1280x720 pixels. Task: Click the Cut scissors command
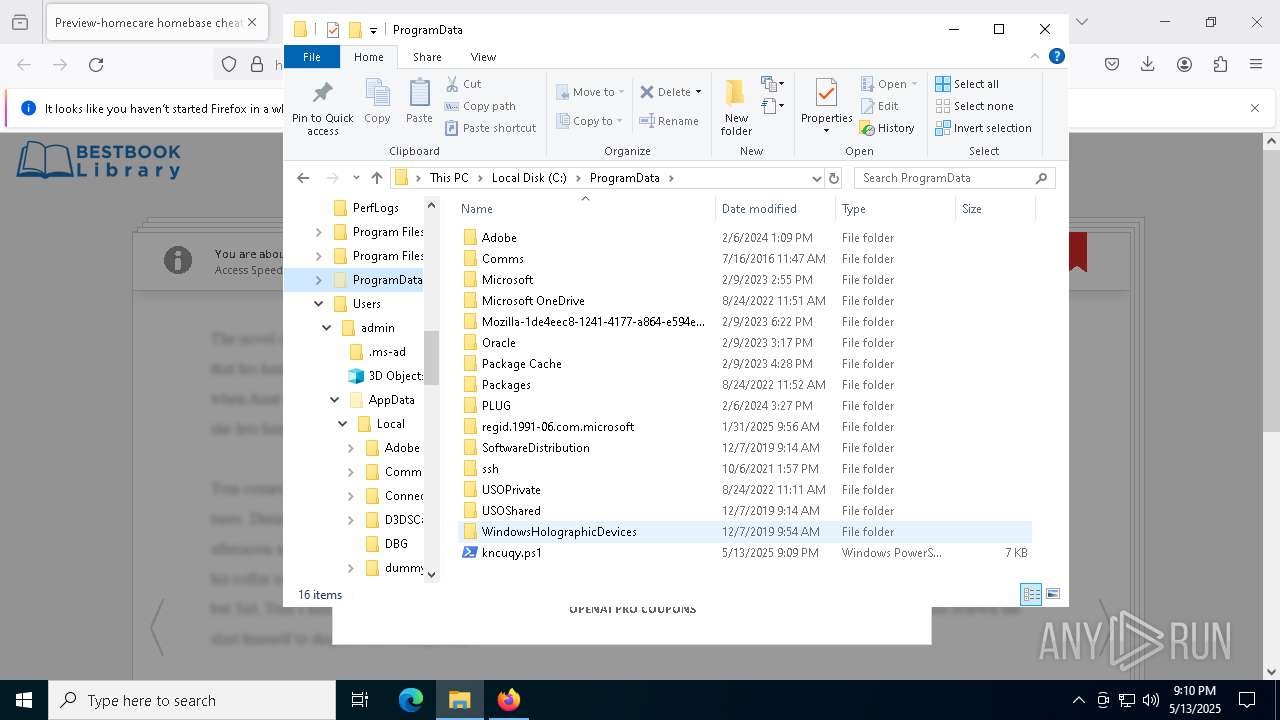click(x=463, y=84)
